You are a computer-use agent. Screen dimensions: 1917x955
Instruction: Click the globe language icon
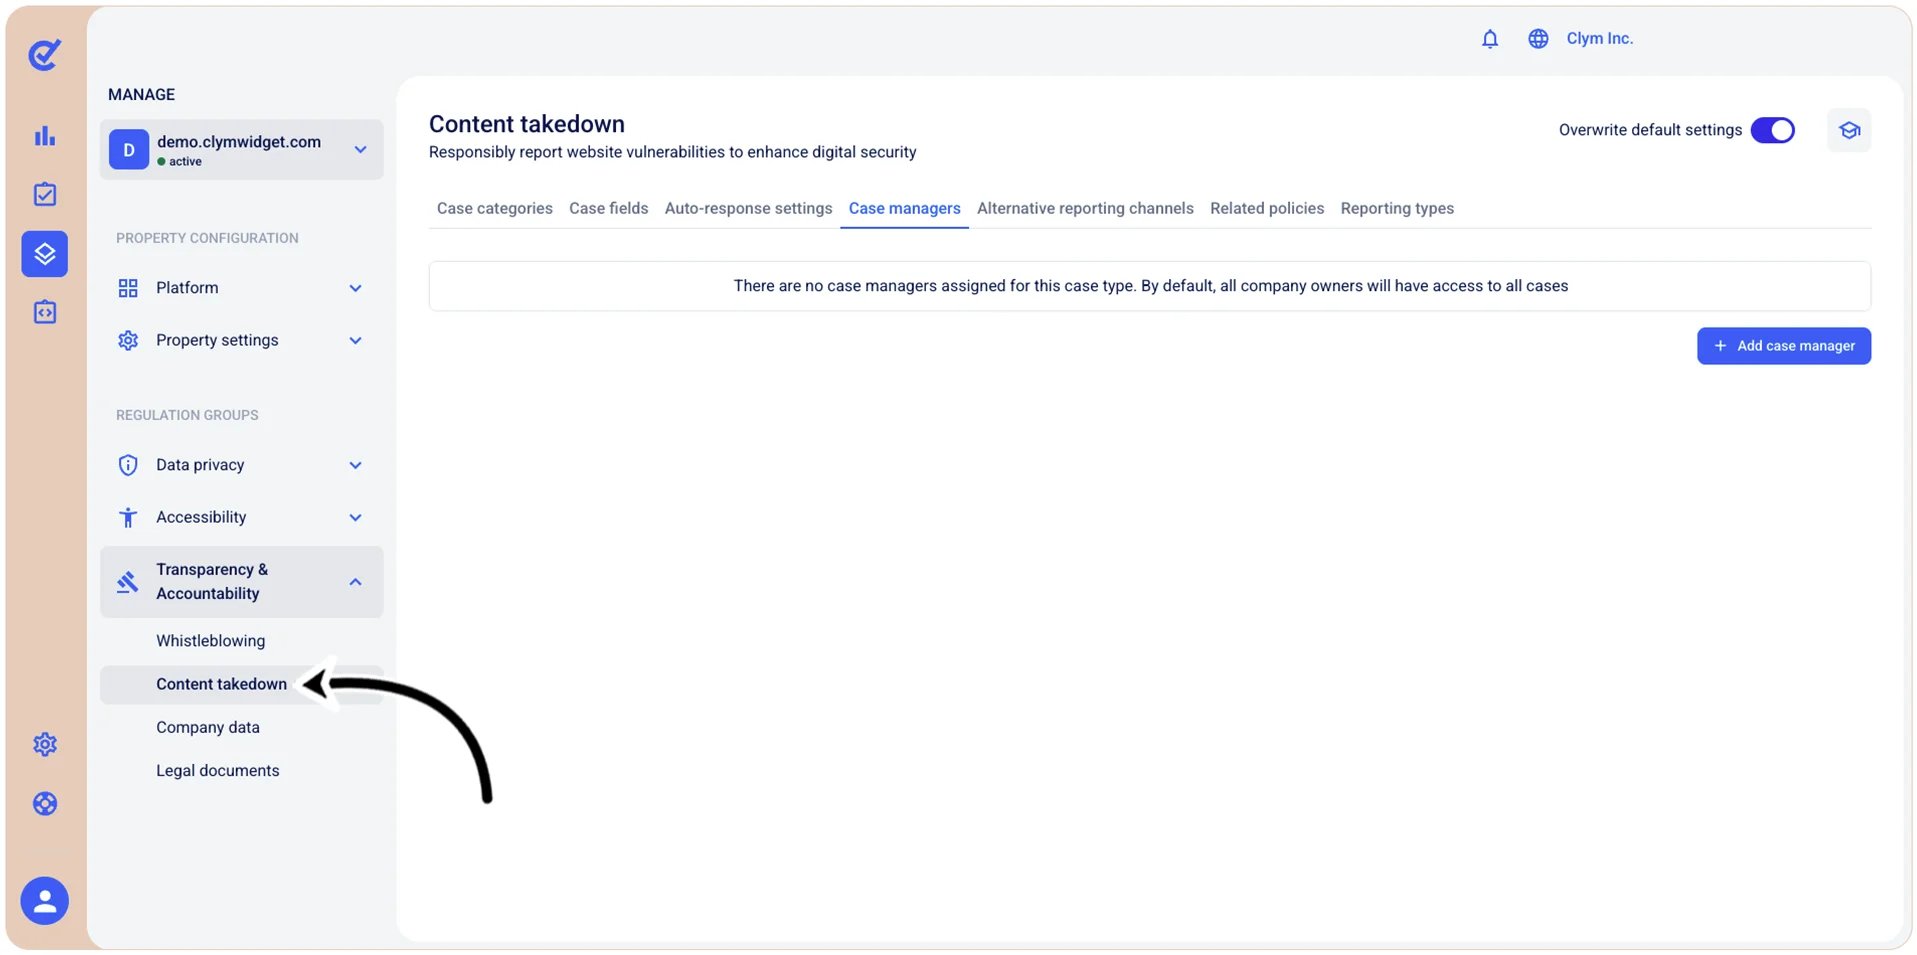tap(1538, 39)
